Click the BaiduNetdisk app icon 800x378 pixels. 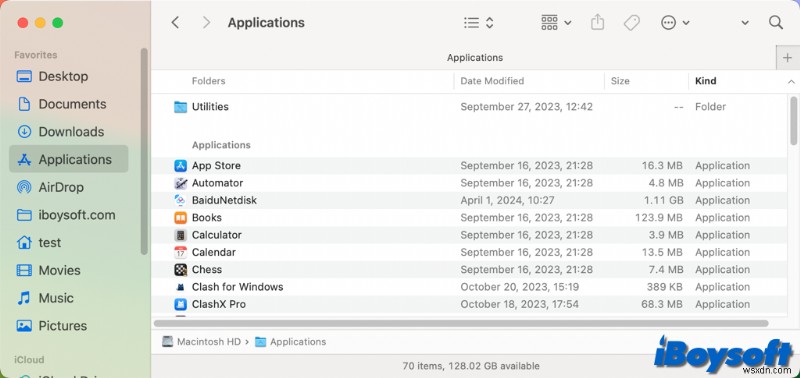(x=180, y=200)
